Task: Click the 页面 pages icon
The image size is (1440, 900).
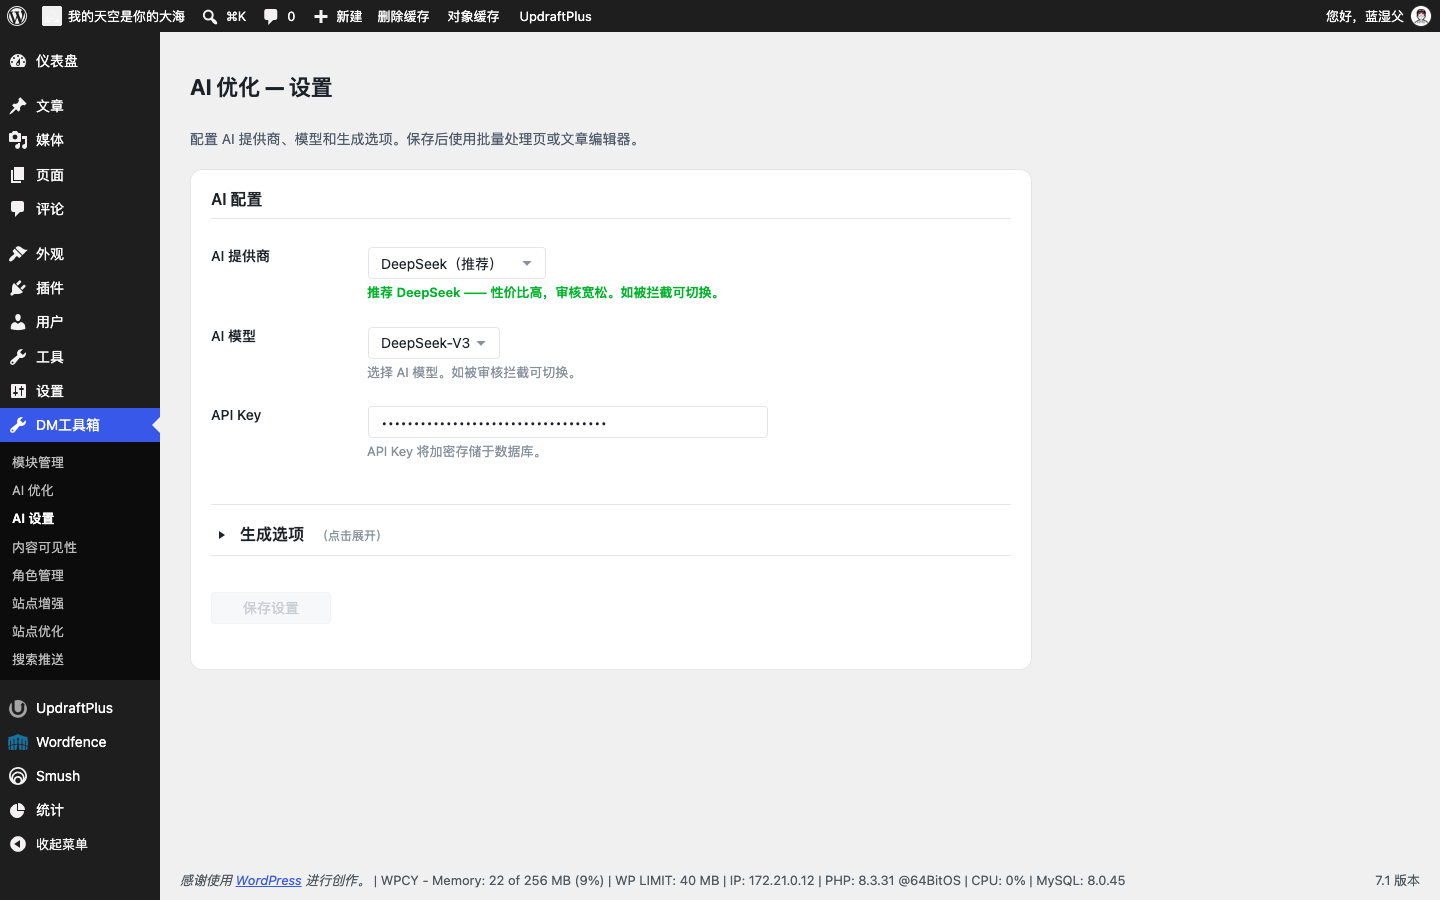Action: click(x=18, y=175)
